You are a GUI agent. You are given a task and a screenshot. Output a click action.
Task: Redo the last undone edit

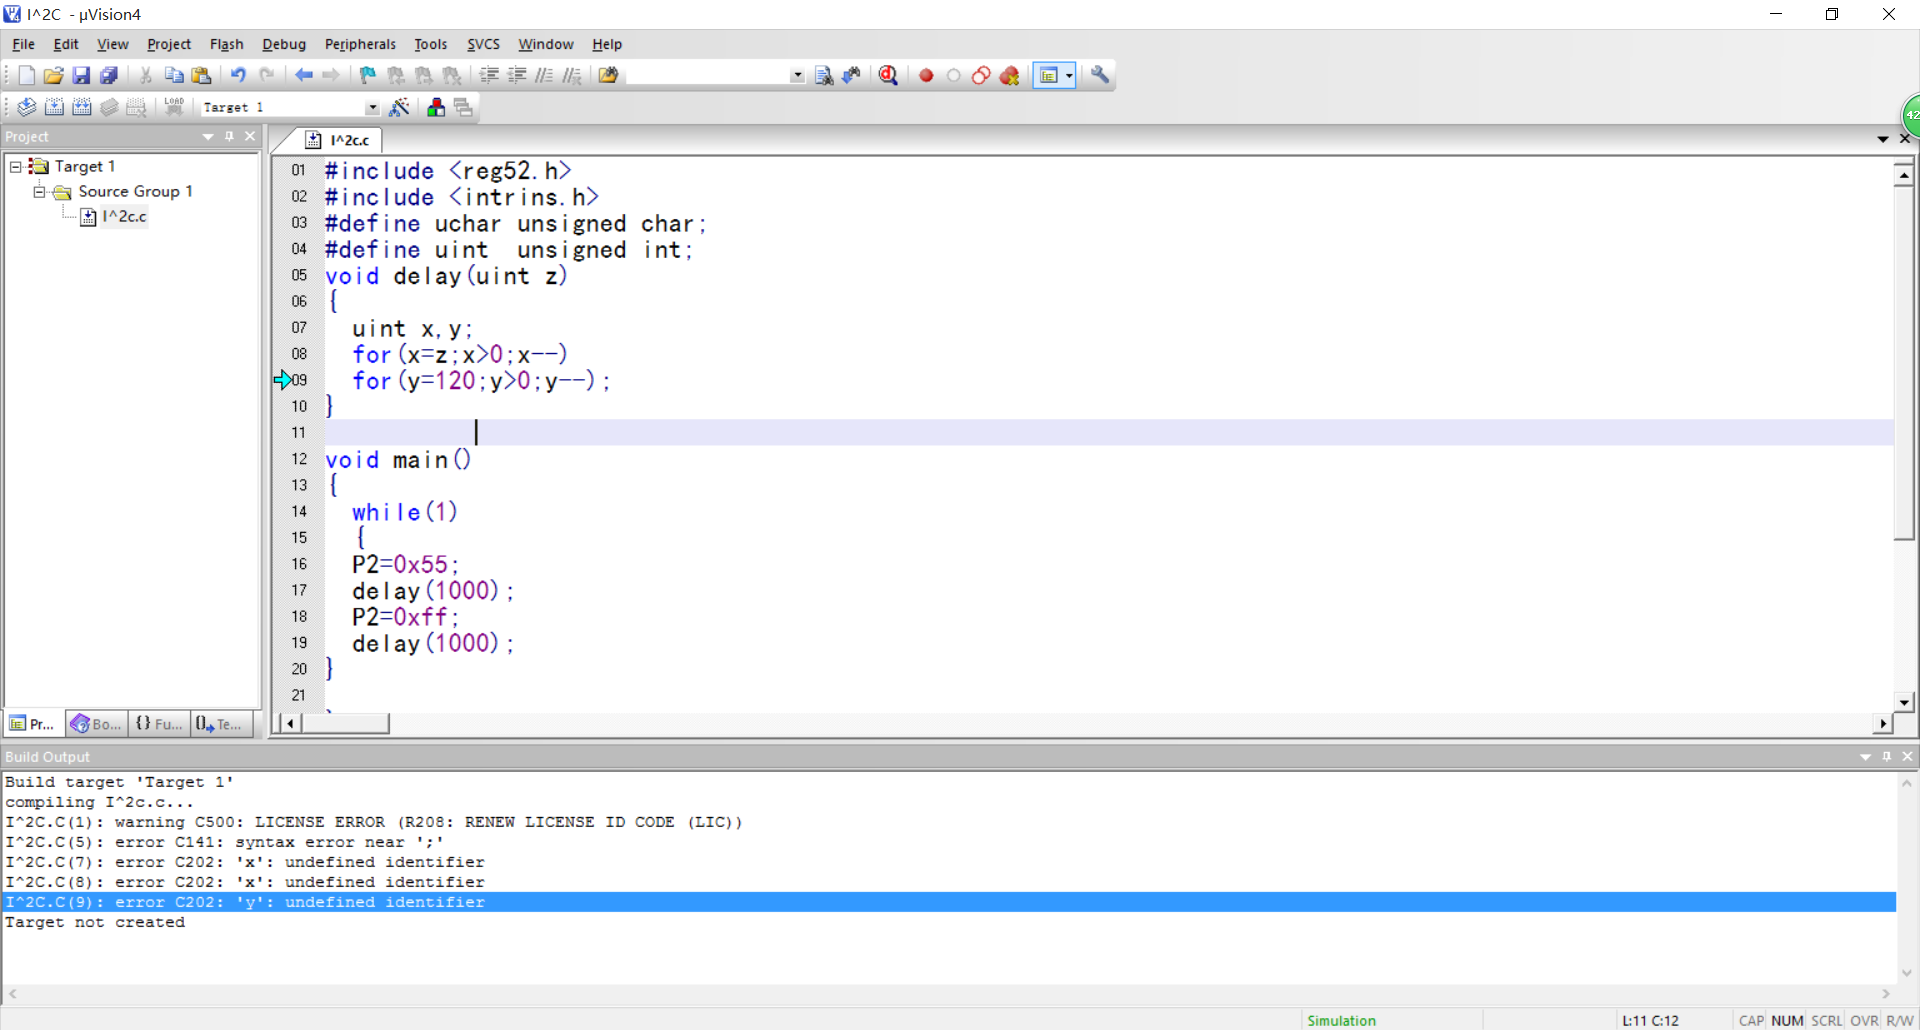click(266, 75)
